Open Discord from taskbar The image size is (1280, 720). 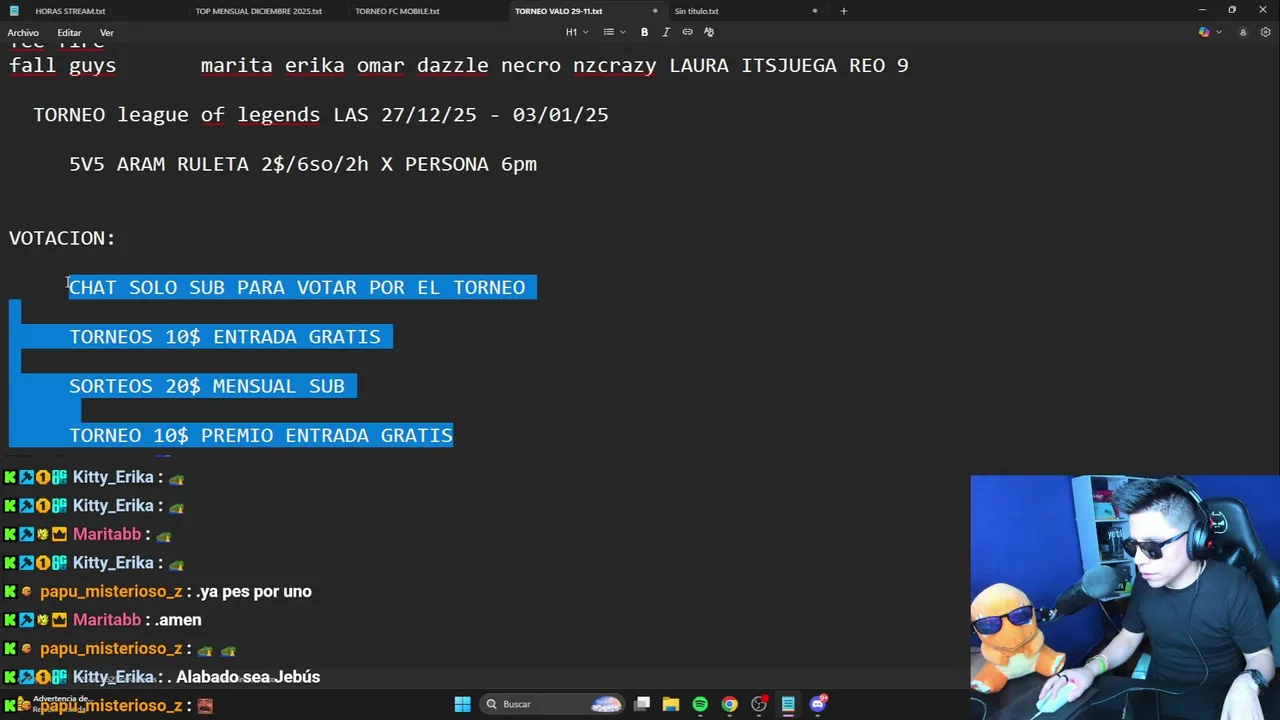818,704
